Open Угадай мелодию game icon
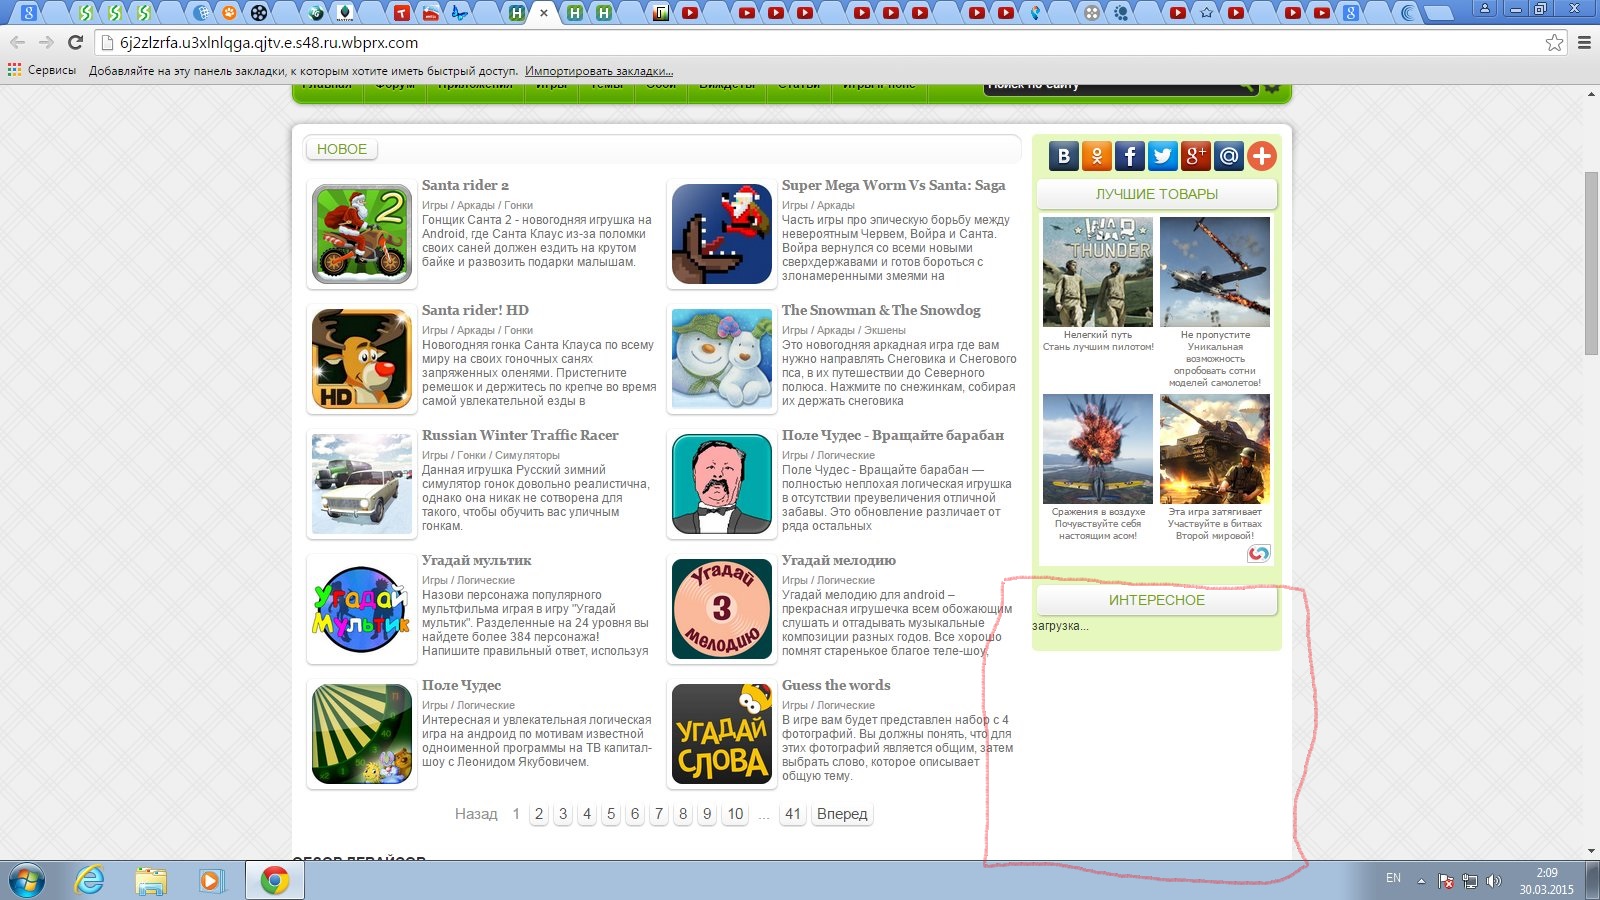1600x900 pixels. coord(722,609)
